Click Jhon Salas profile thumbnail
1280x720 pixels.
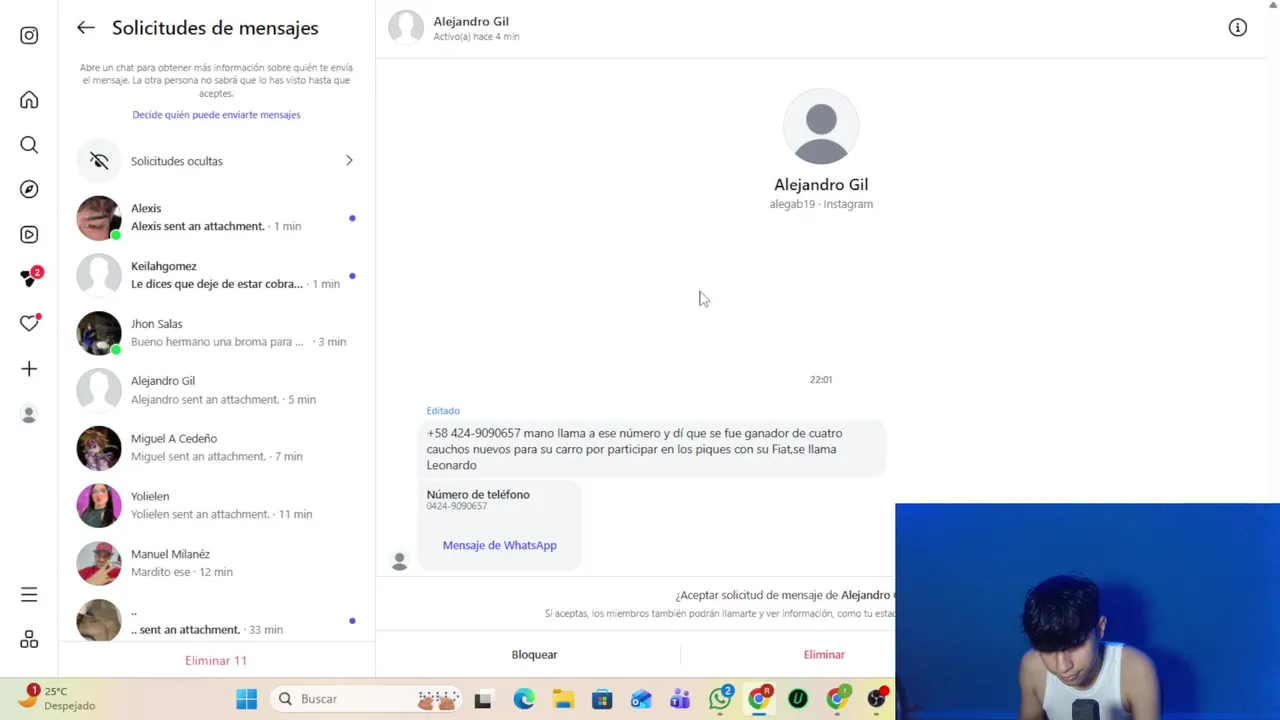pos(99,333)
